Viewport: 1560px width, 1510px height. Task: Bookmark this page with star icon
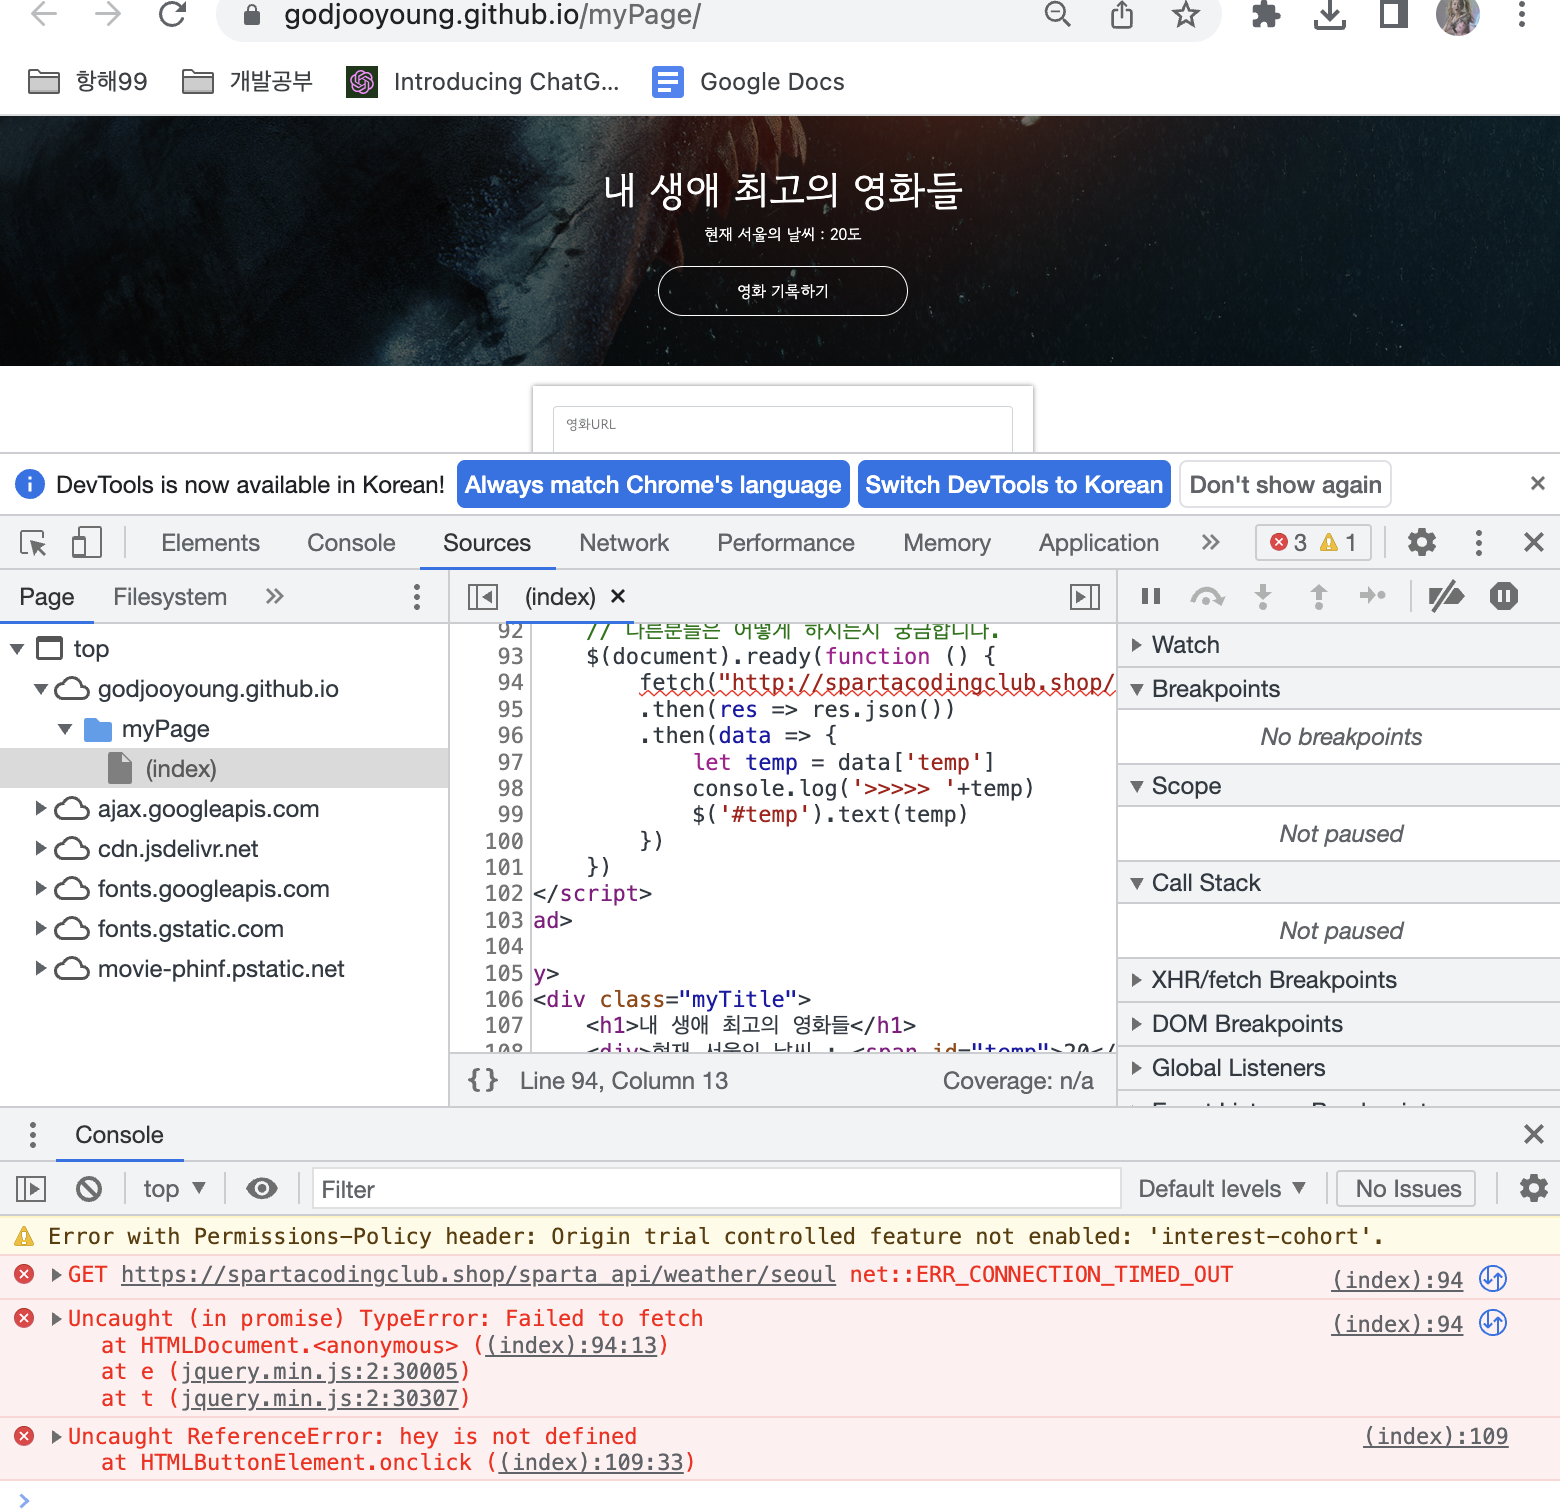[1185, 14]
